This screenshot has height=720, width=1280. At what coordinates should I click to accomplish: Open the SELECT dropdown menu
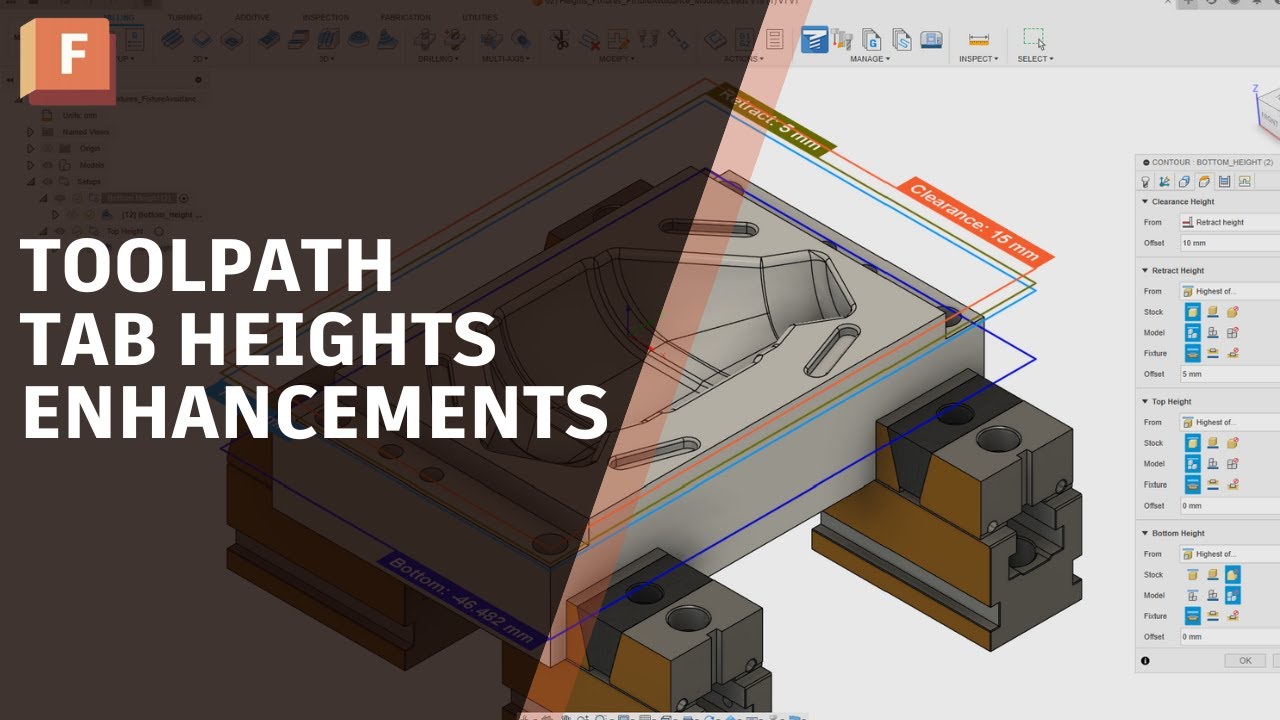pos(1035,59)
